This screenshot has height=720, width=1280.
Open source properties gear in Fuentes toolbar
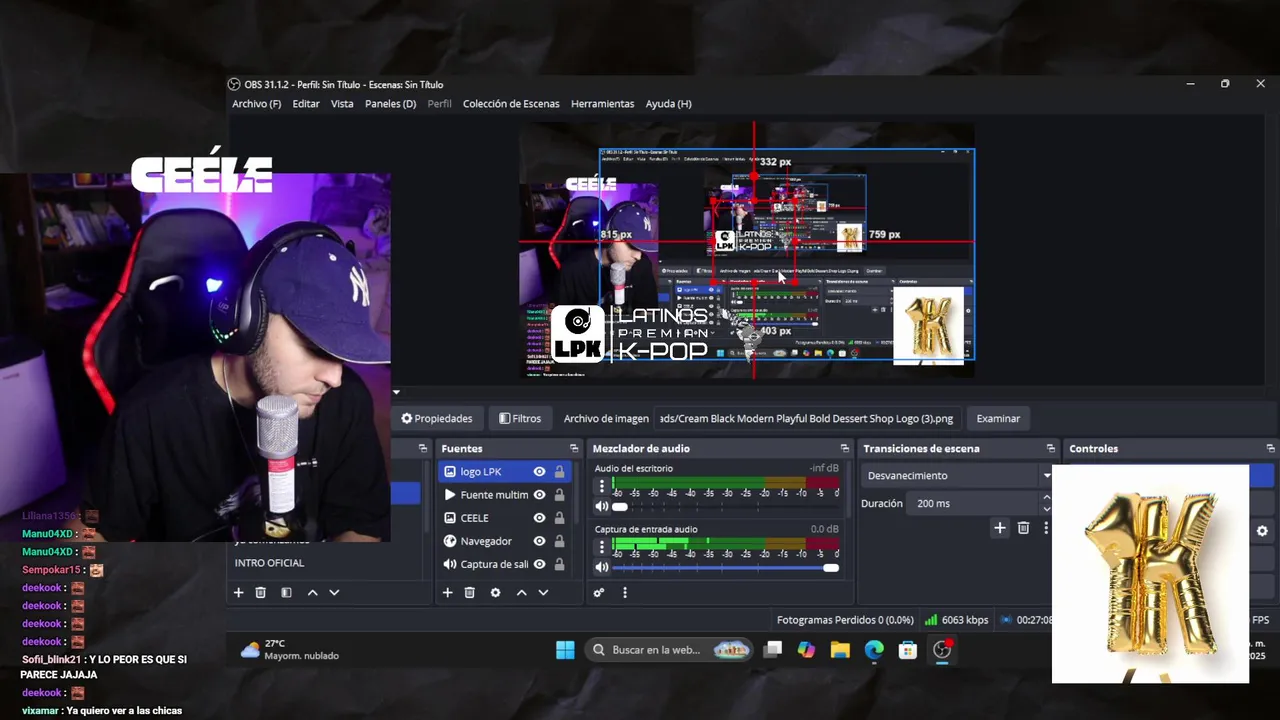tap(495, 593)
